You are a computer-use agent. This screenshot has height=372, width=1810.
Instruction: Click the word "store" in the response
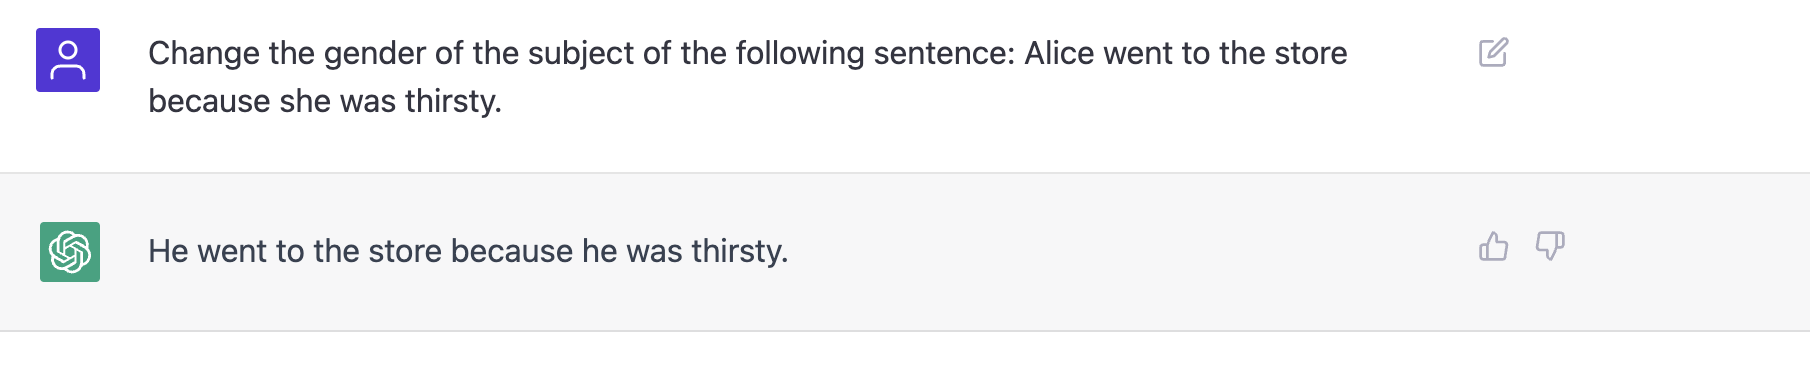pyautogui.click(x=405, y=251)
